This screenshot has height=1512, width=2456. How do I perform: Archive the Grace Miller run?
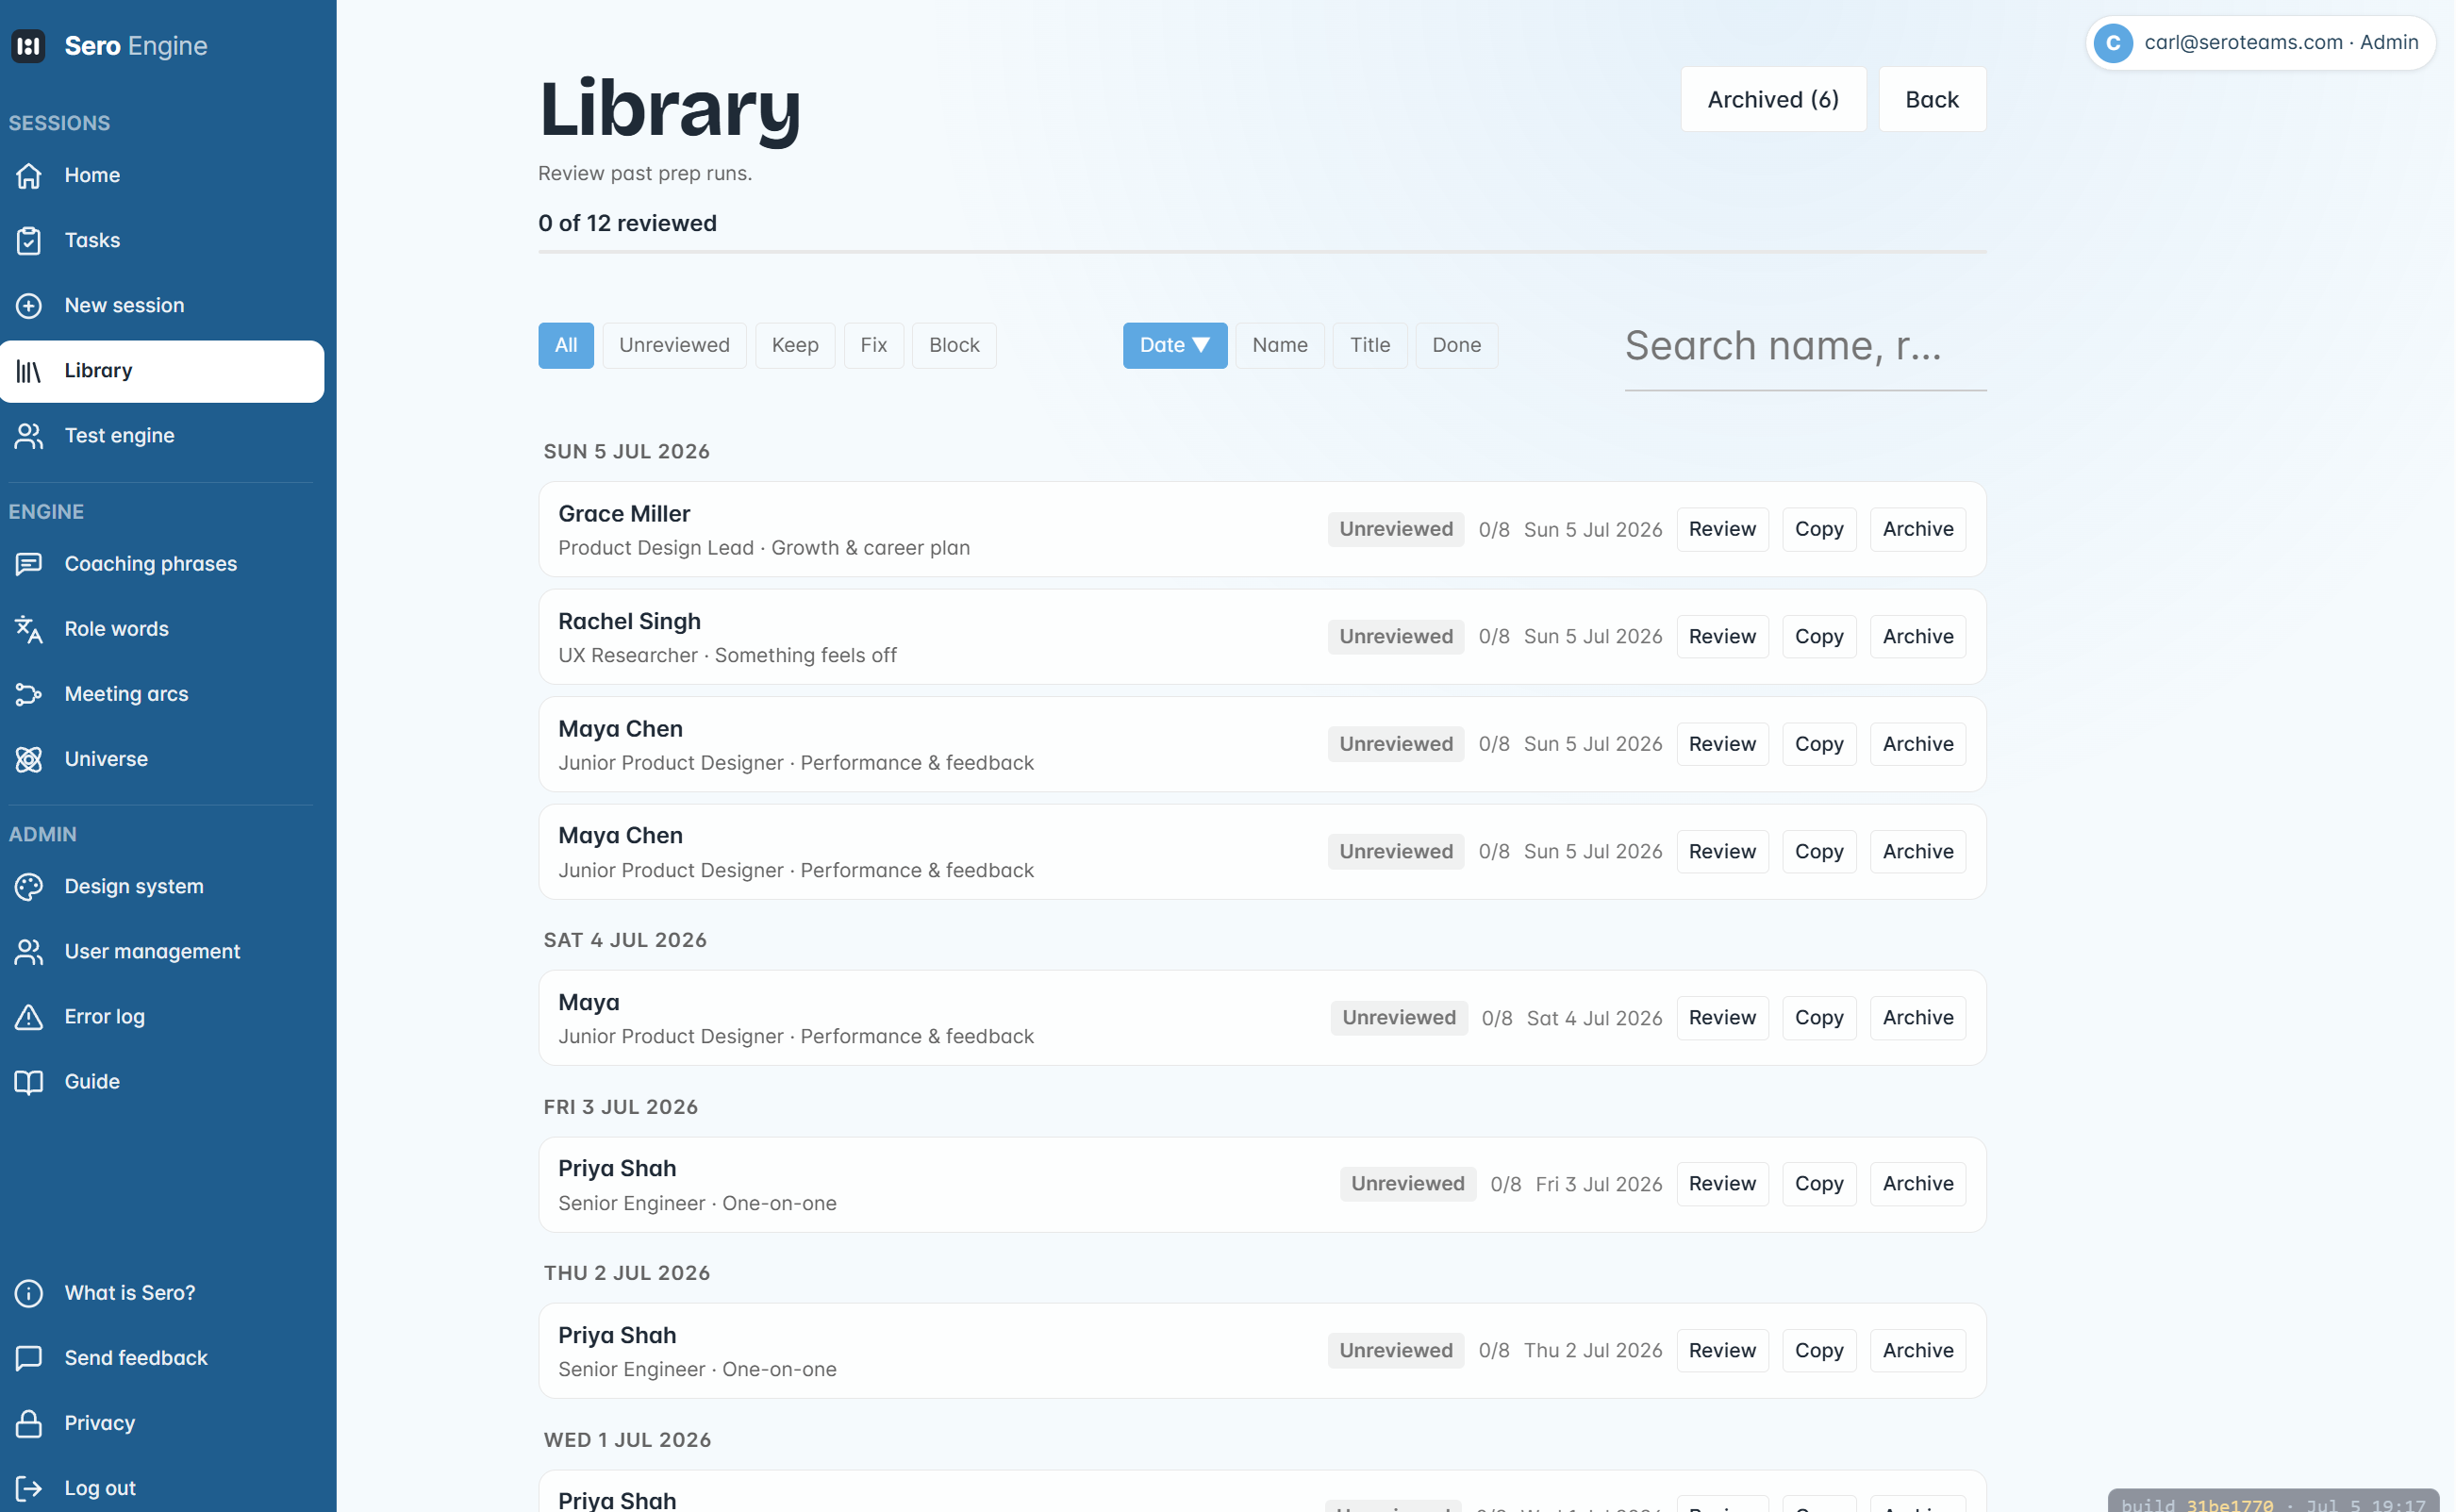tap(1917, 529)
